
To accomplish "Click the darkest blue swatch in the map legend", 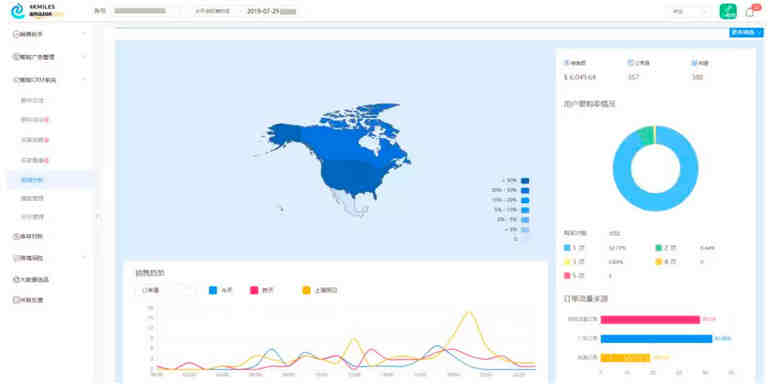I will (x=524, y=181).
